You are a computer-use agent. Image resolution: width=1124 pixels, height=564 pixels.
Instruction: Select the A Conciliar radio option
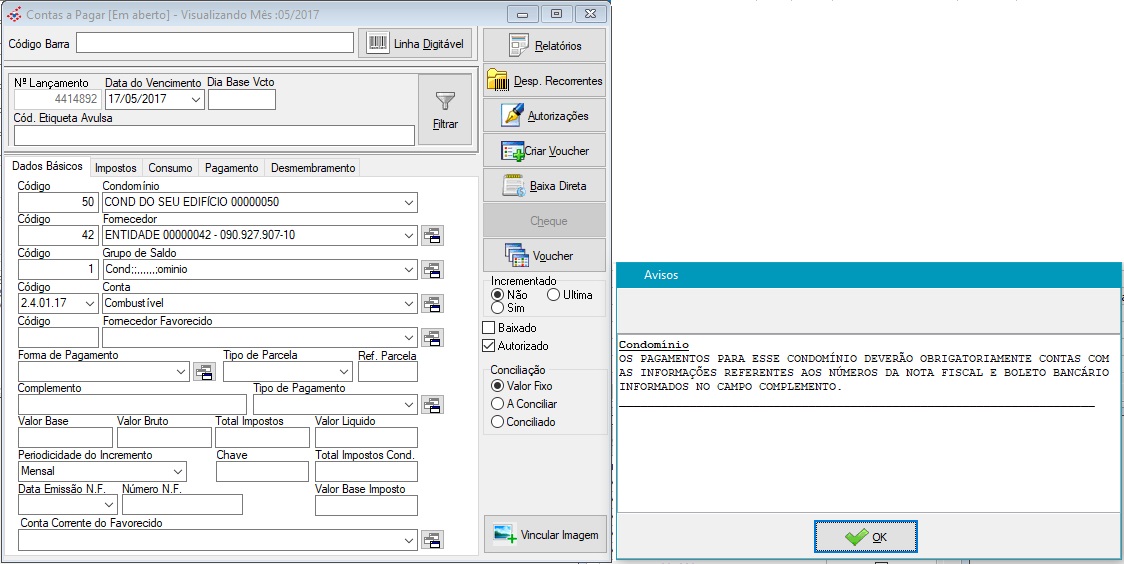pos(497,404)
